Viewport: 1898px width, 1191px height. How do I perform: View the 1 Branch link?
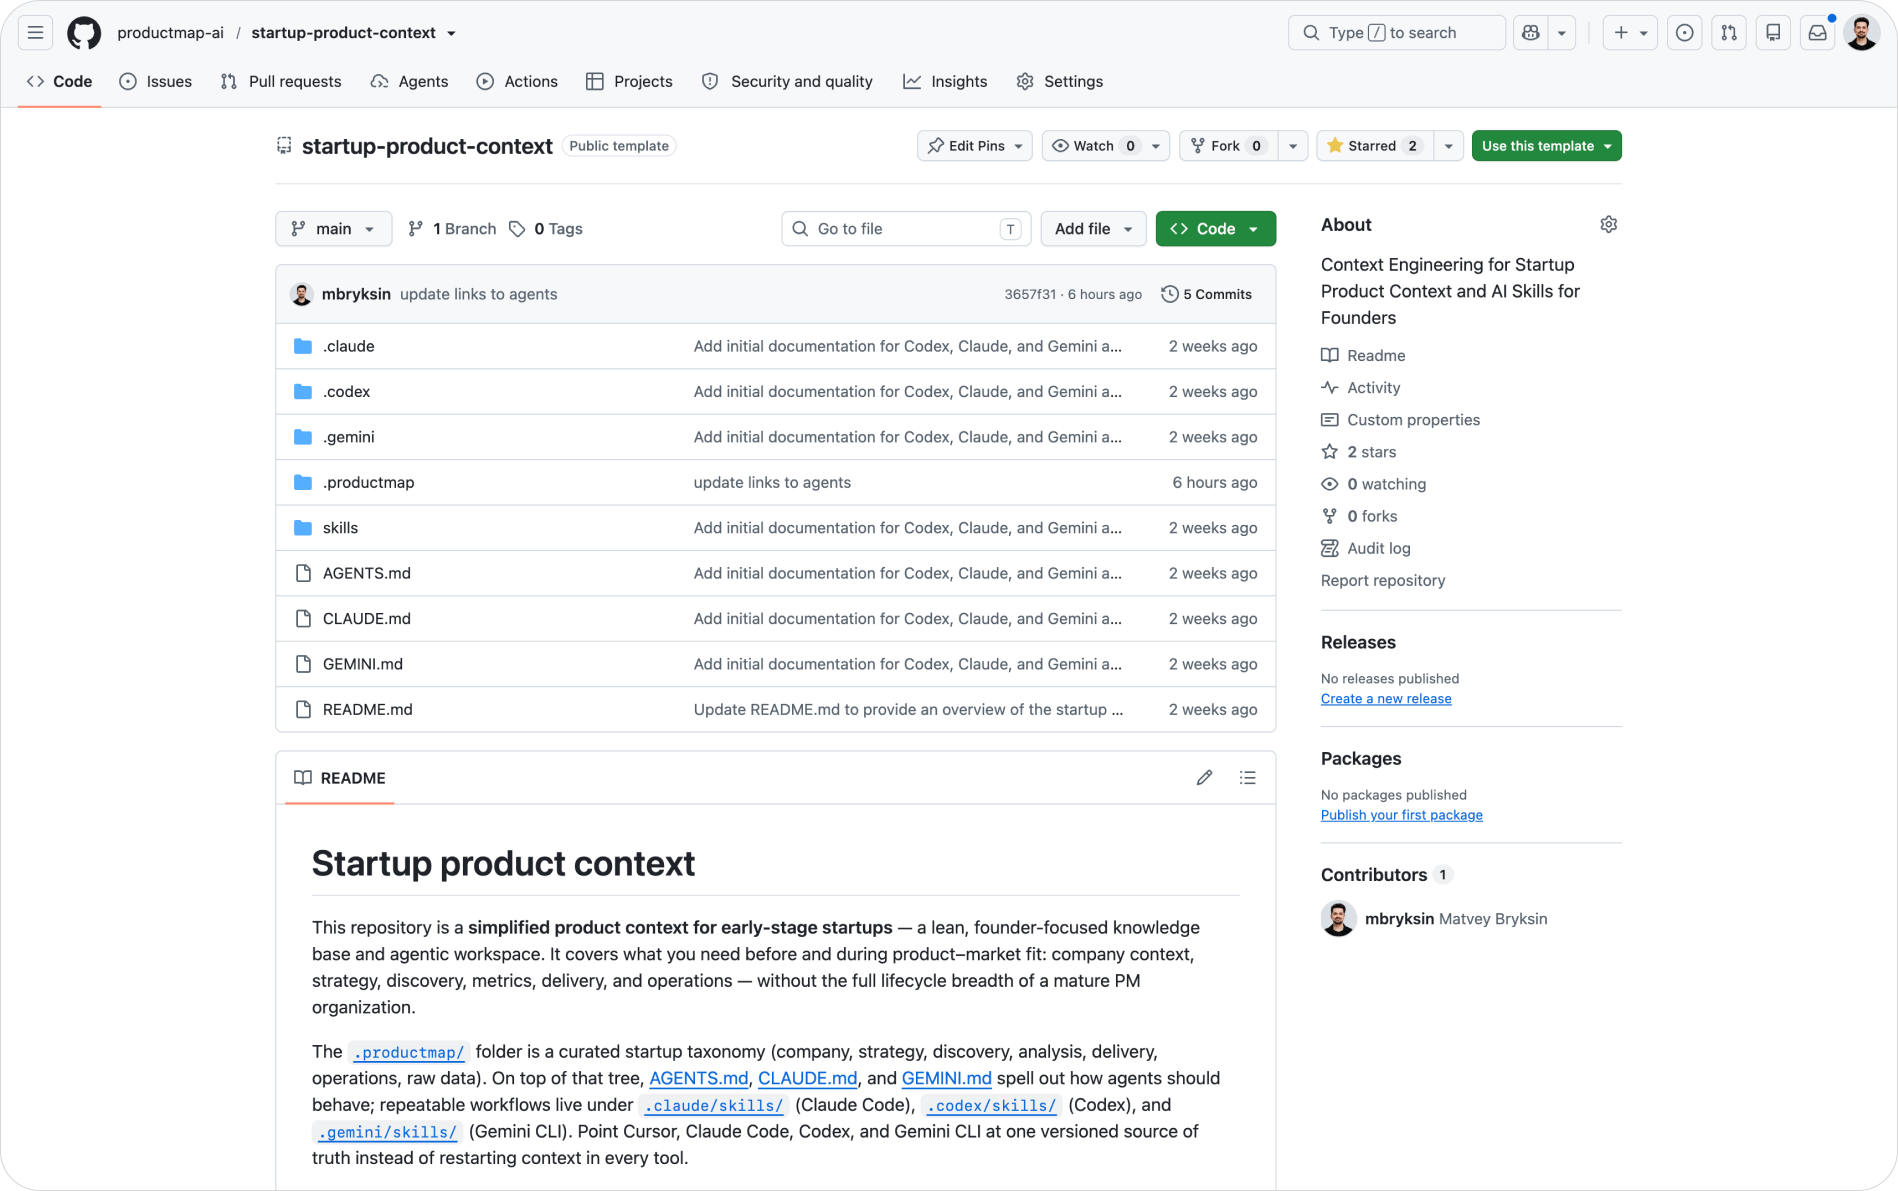pos(452,229)
